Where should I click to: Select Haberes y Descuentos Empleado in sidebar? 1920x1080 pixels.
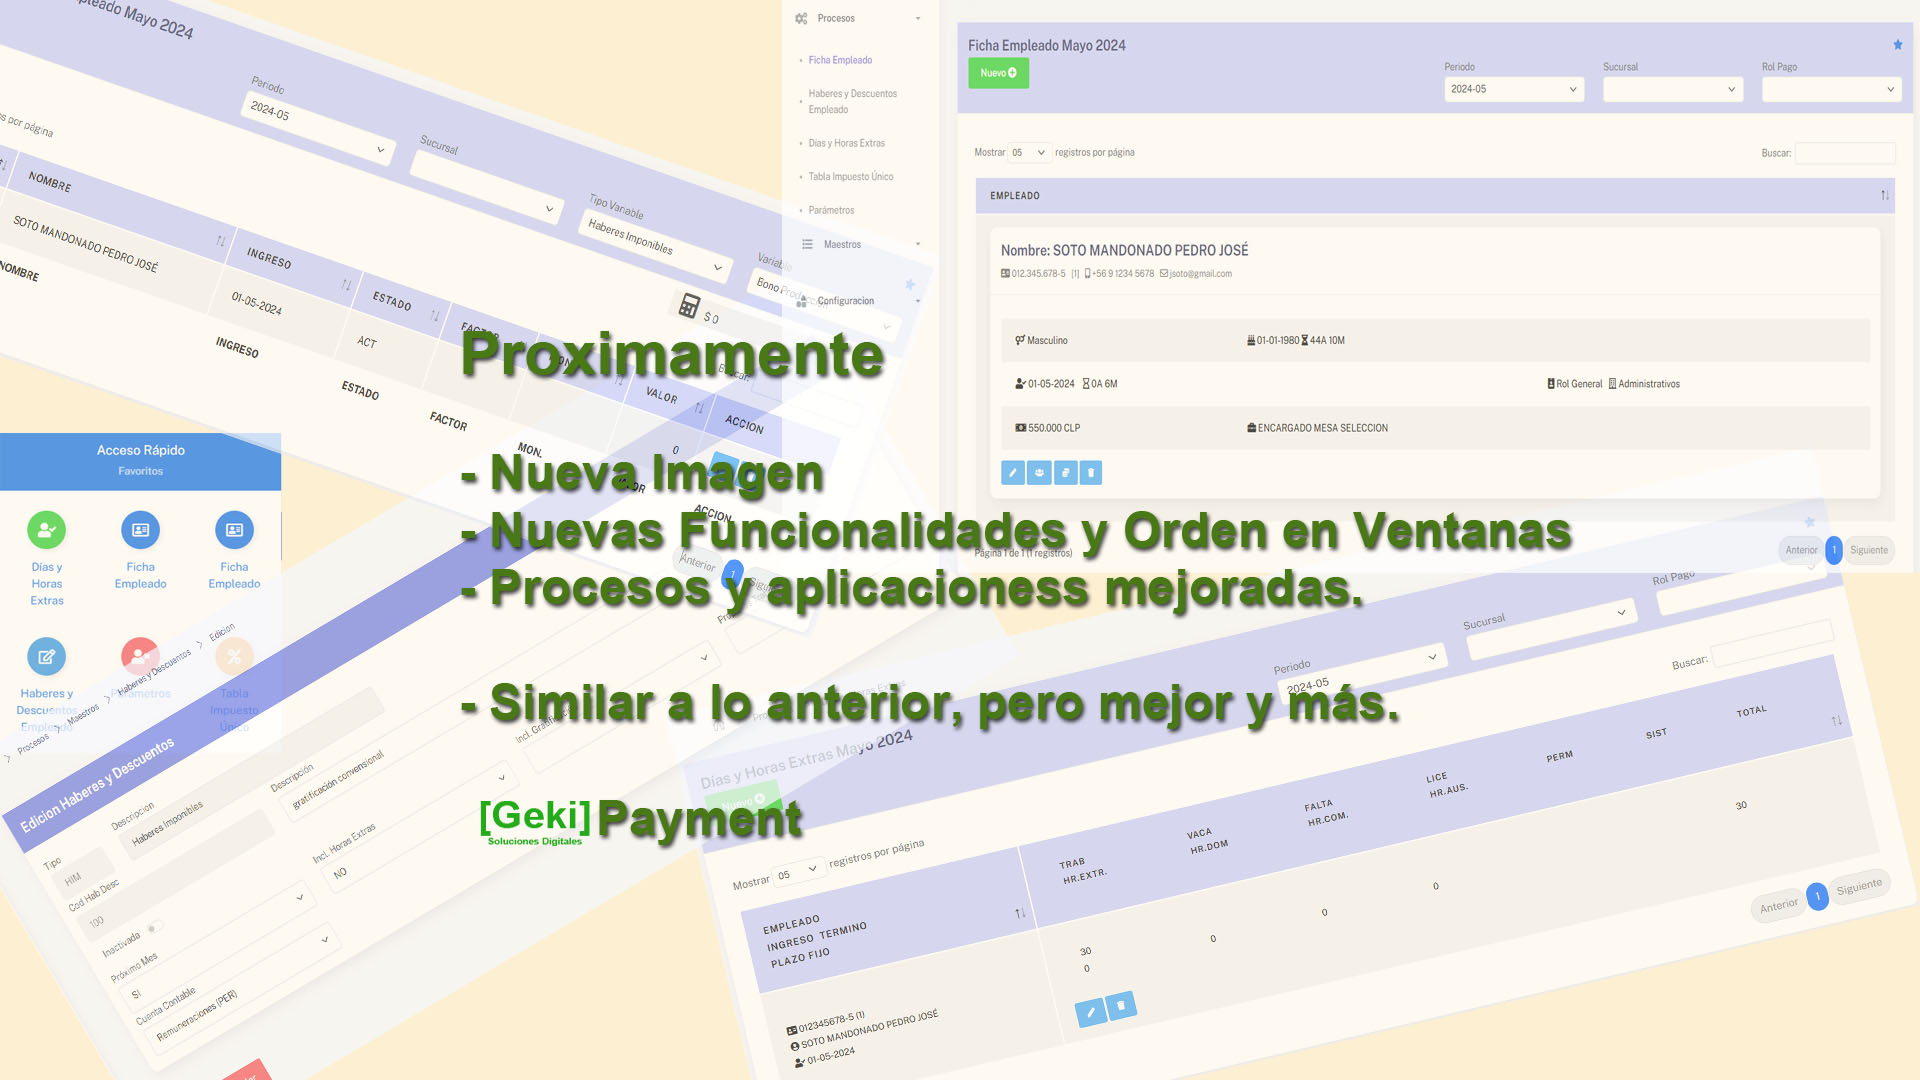[852, 102]
